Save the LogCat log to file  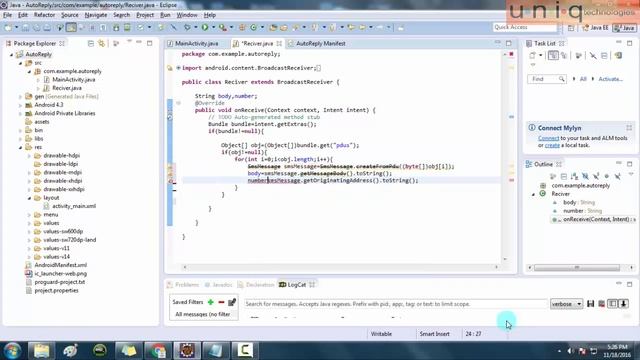click(590, 304)
